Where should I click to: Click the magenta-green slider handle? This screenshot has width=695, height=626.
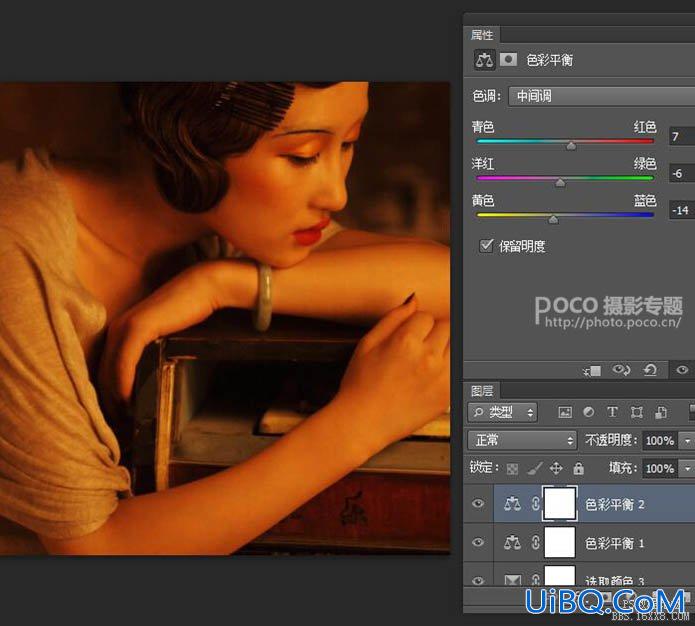tap(560, 182)
